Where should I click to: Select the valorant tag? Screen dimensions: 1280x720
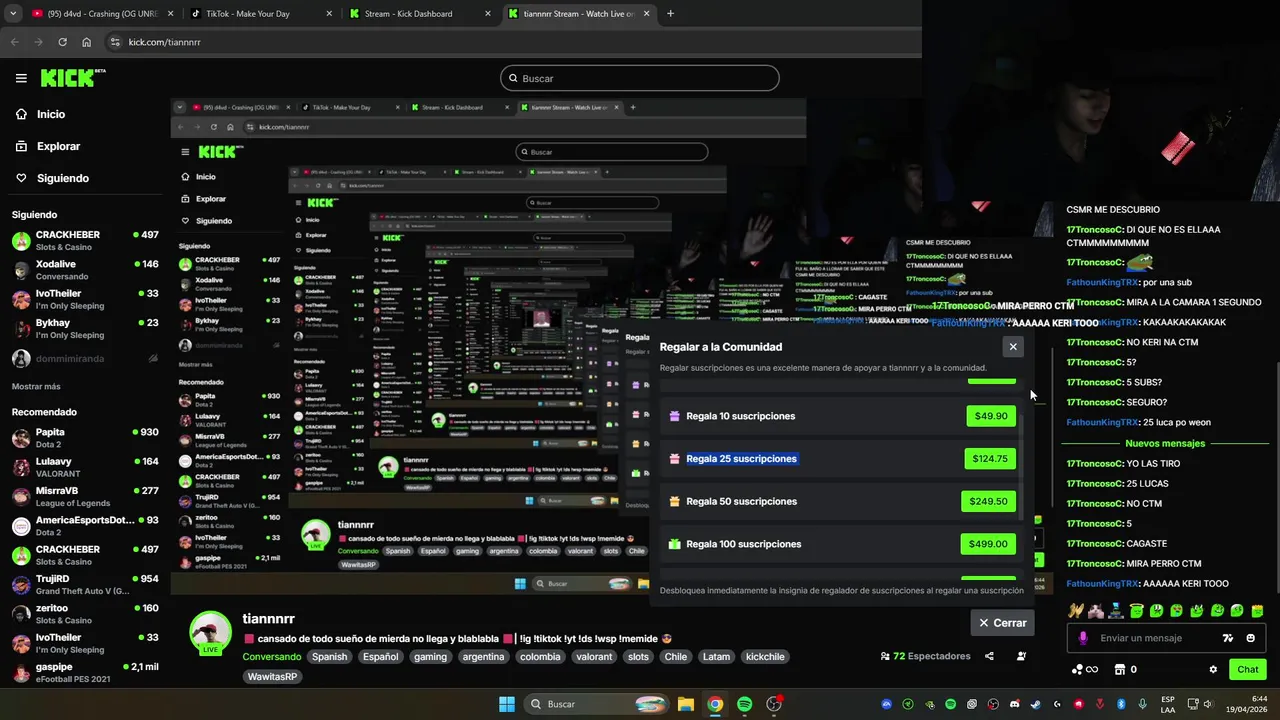[x=594, y=657]
